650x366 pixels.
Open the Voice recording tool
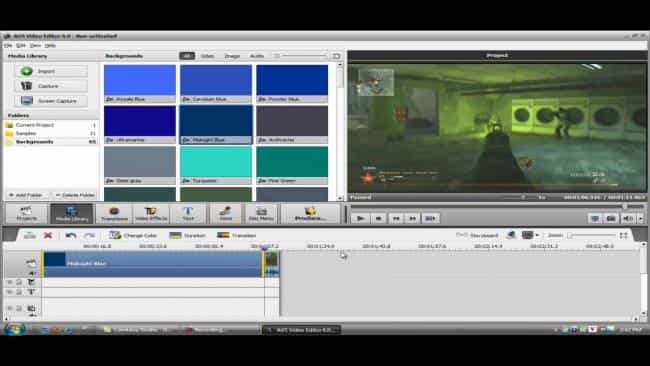pyautogui.click(x=226, y=214)
